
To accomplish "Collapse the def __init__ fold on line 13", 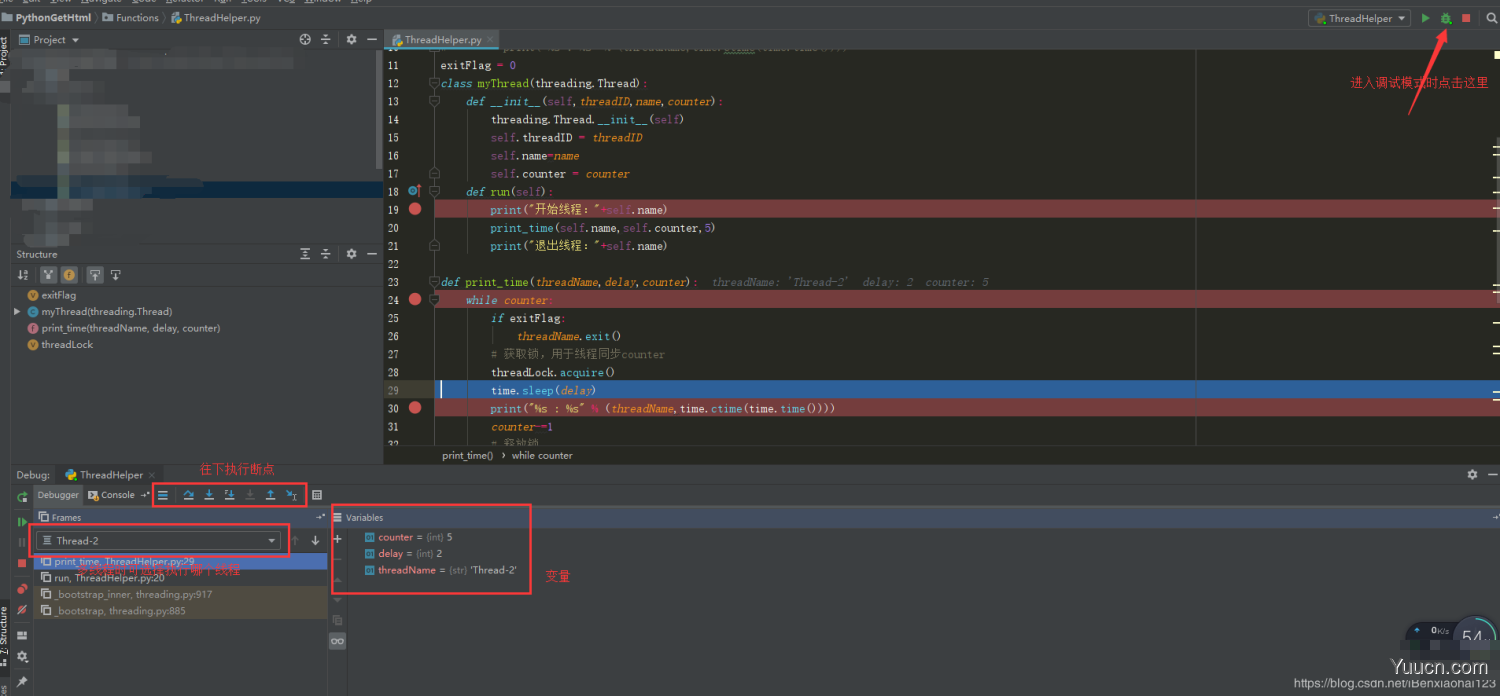I will 435,101.
